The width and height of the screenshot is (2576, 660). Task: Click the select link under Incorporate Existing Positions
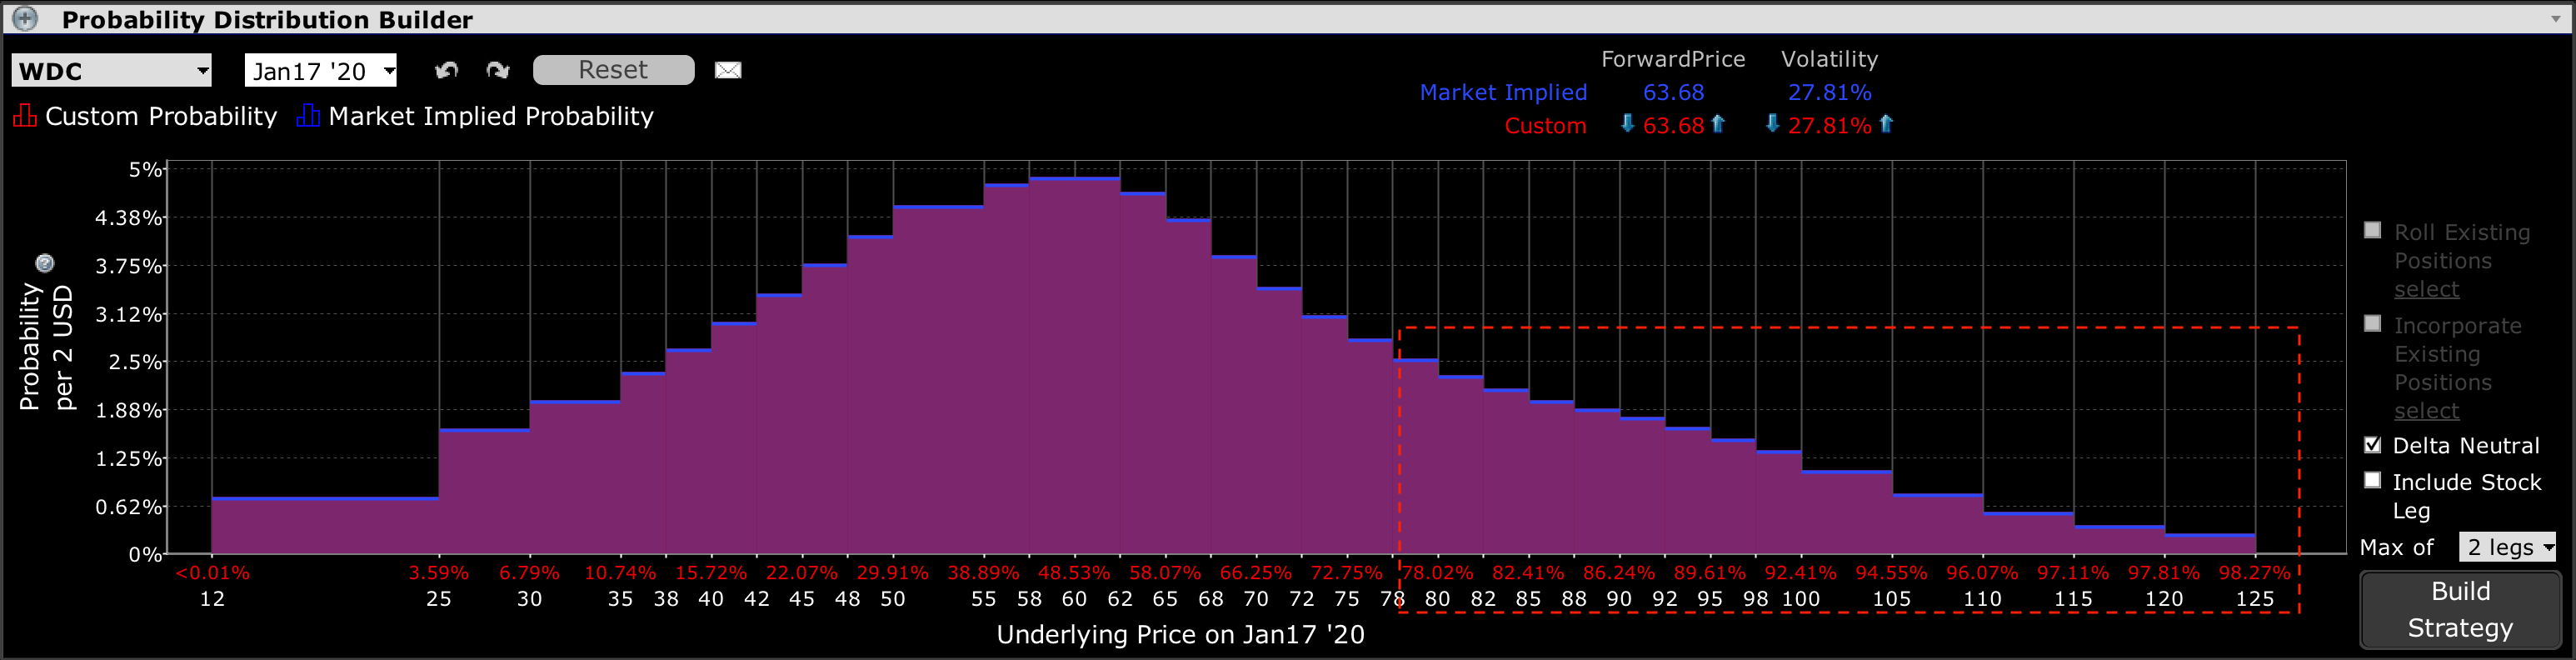(2426, 411)
